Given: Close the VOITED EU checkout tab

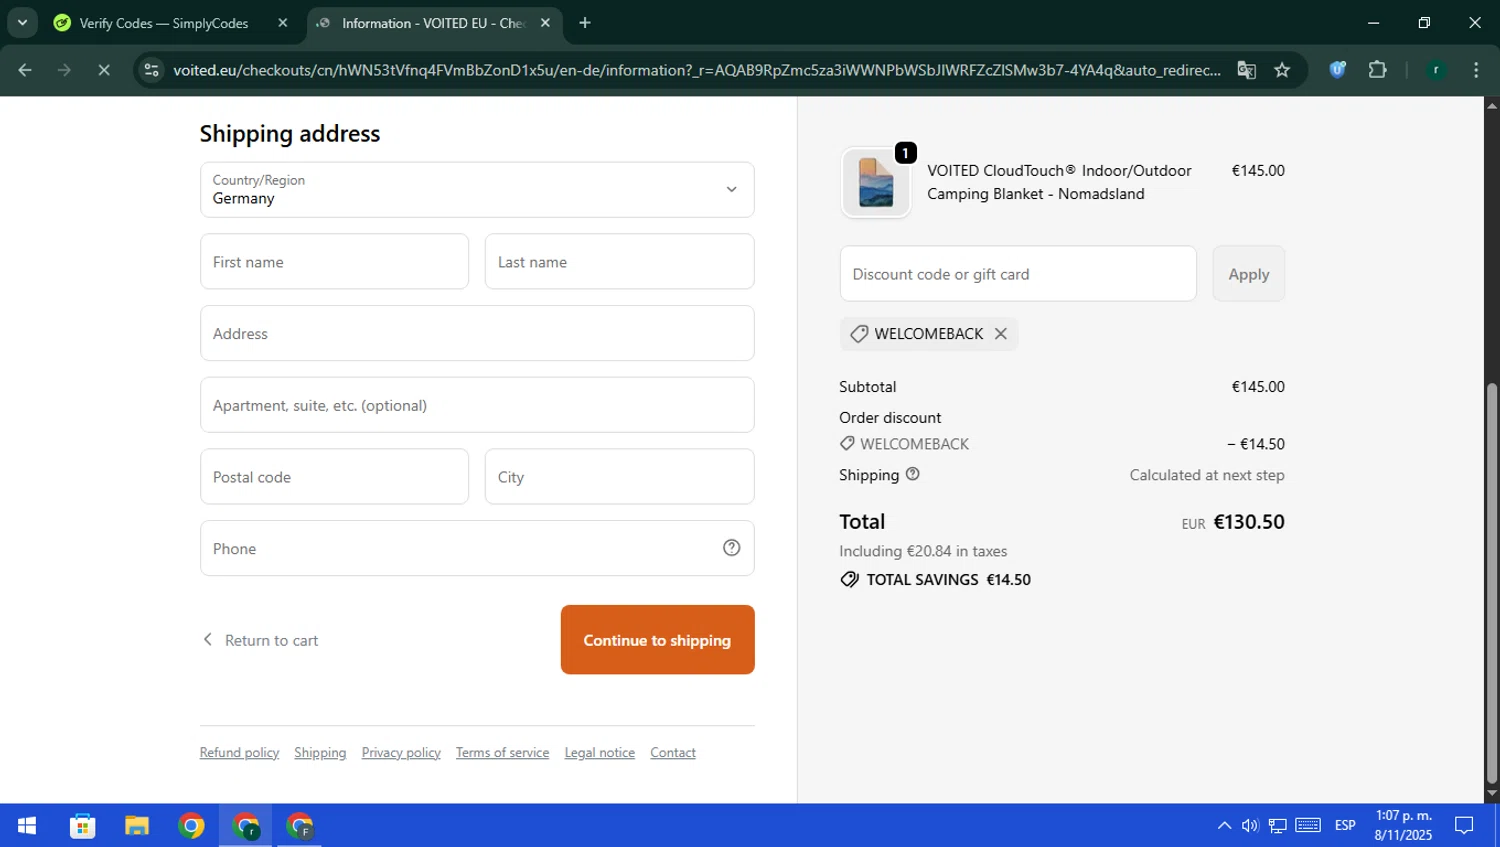Looking at the screenshot, I should [x=545, y=23].
